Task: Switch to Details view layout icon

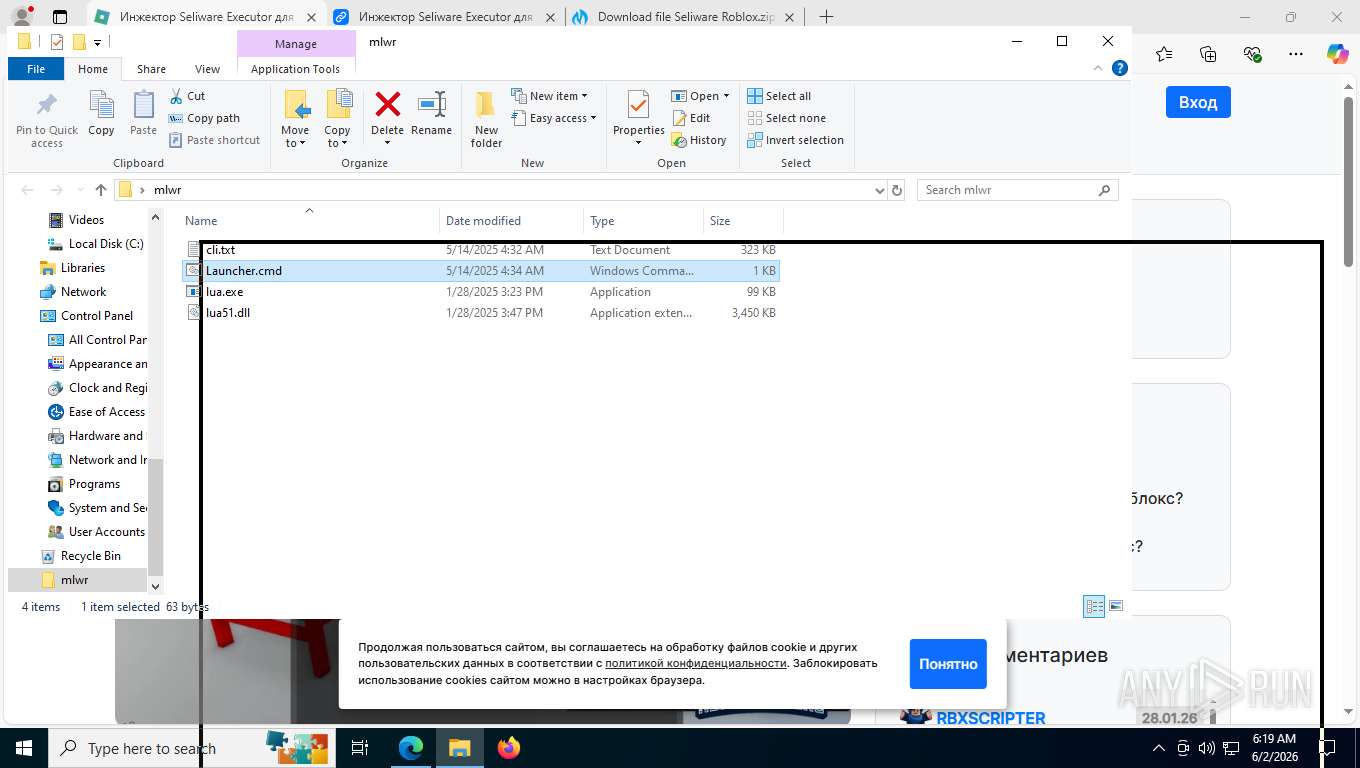Action: (1095, 606)
